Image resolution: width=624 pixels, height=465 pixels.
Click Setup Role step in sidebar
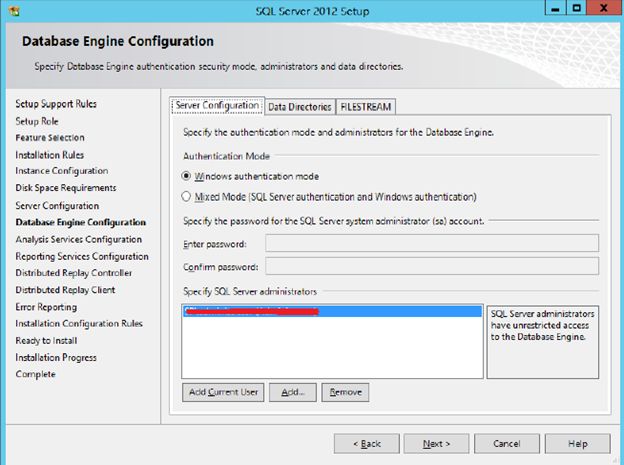37,121
